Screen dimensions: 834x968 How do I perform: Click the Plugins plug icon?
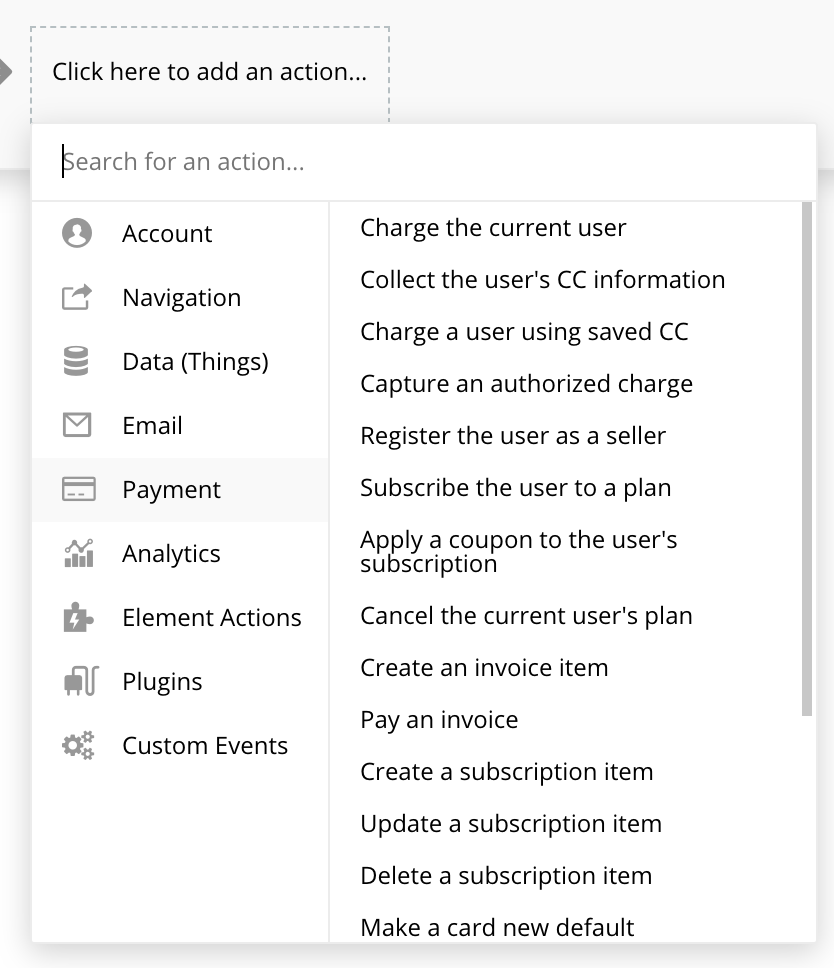coord(81,681)
